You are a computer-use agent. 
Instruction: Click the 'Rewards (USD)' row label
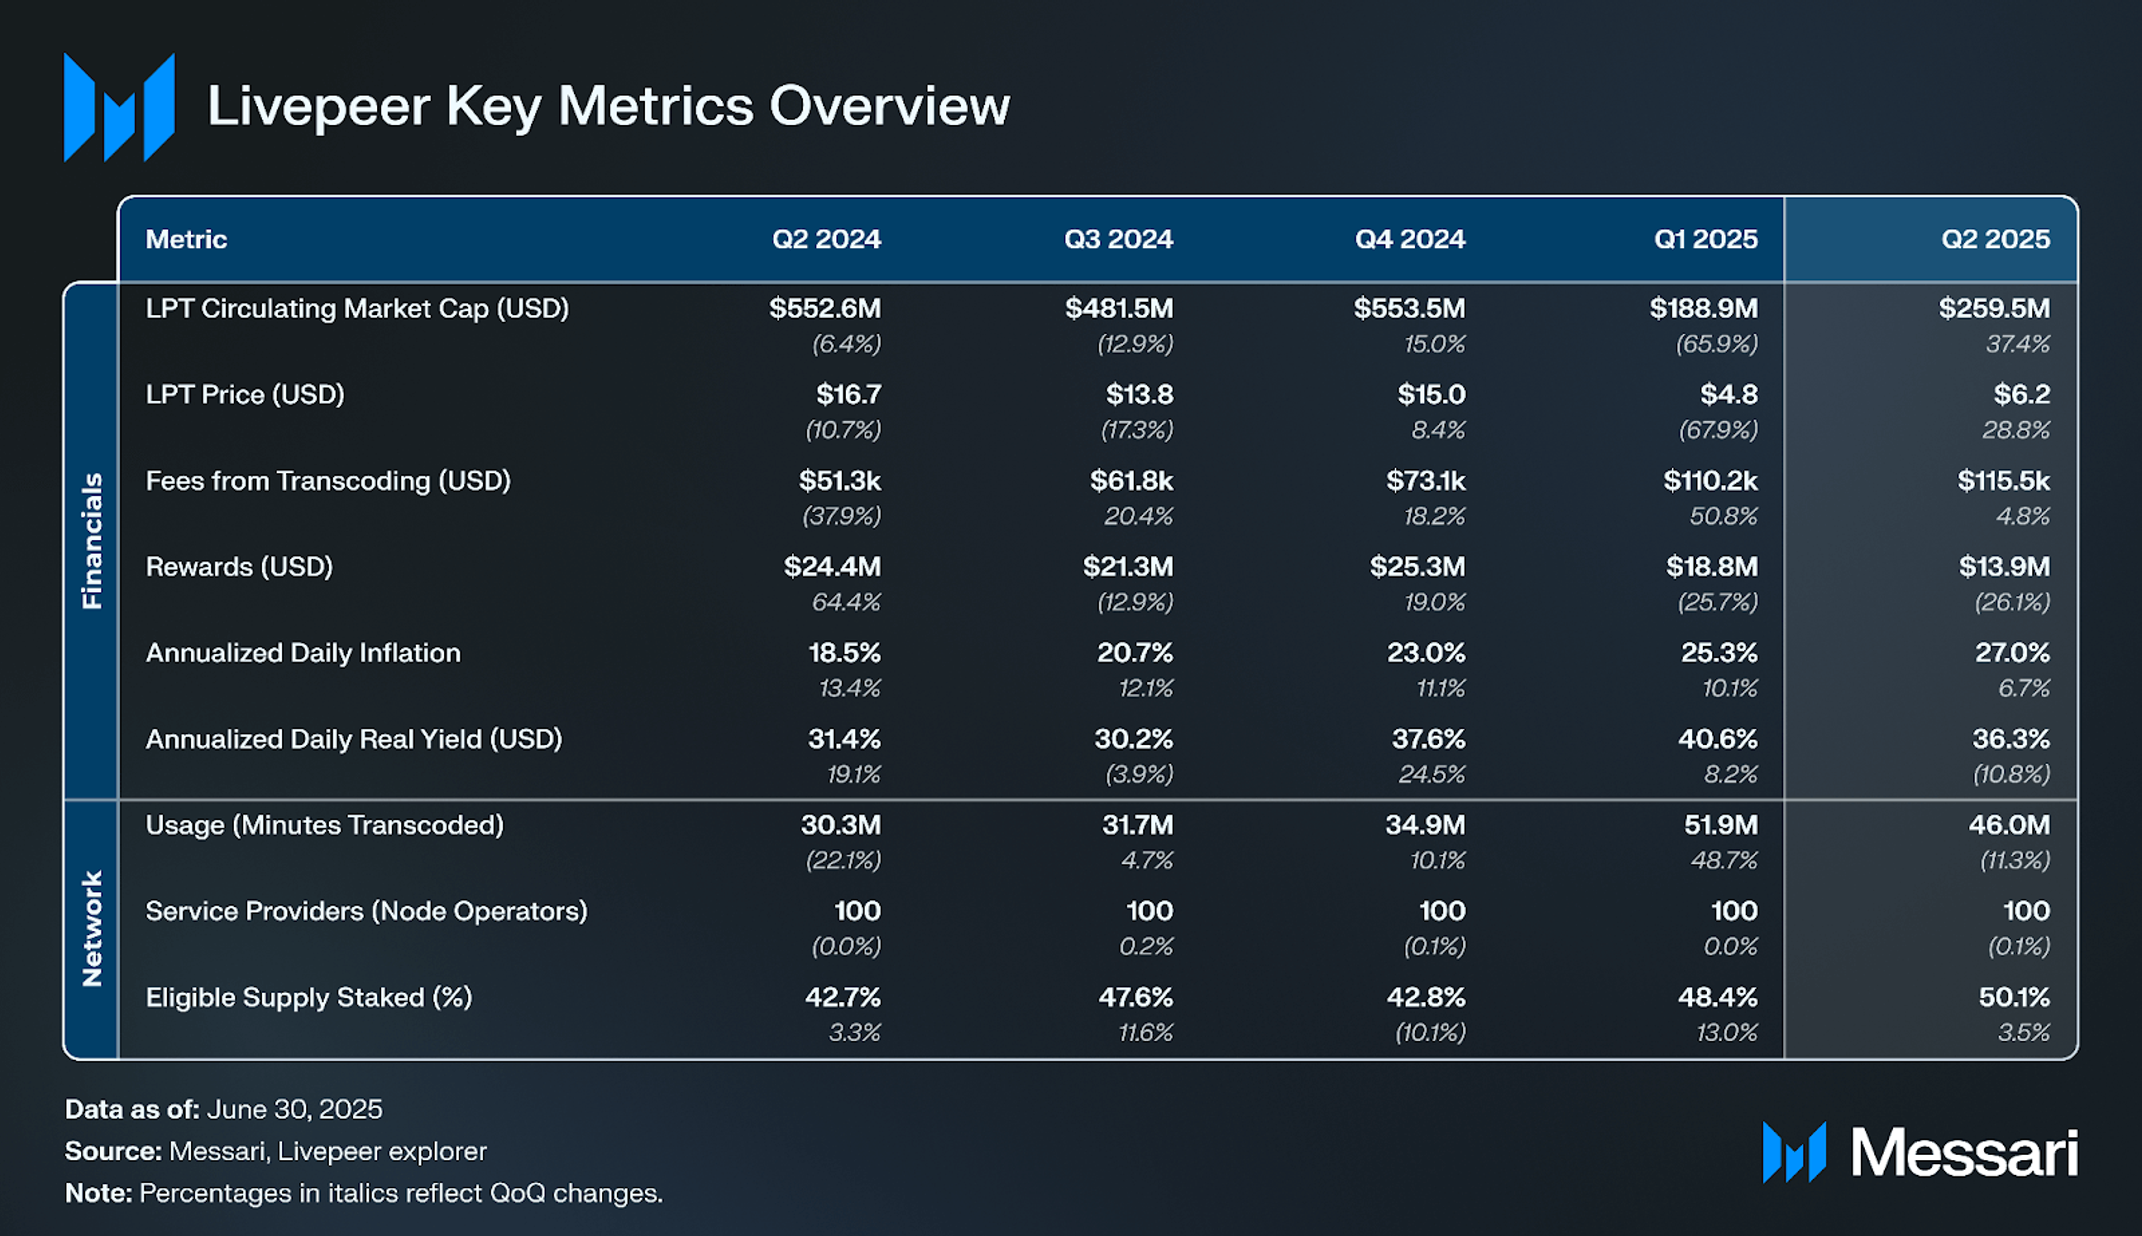pyautogui.click(x=239, y=567)
